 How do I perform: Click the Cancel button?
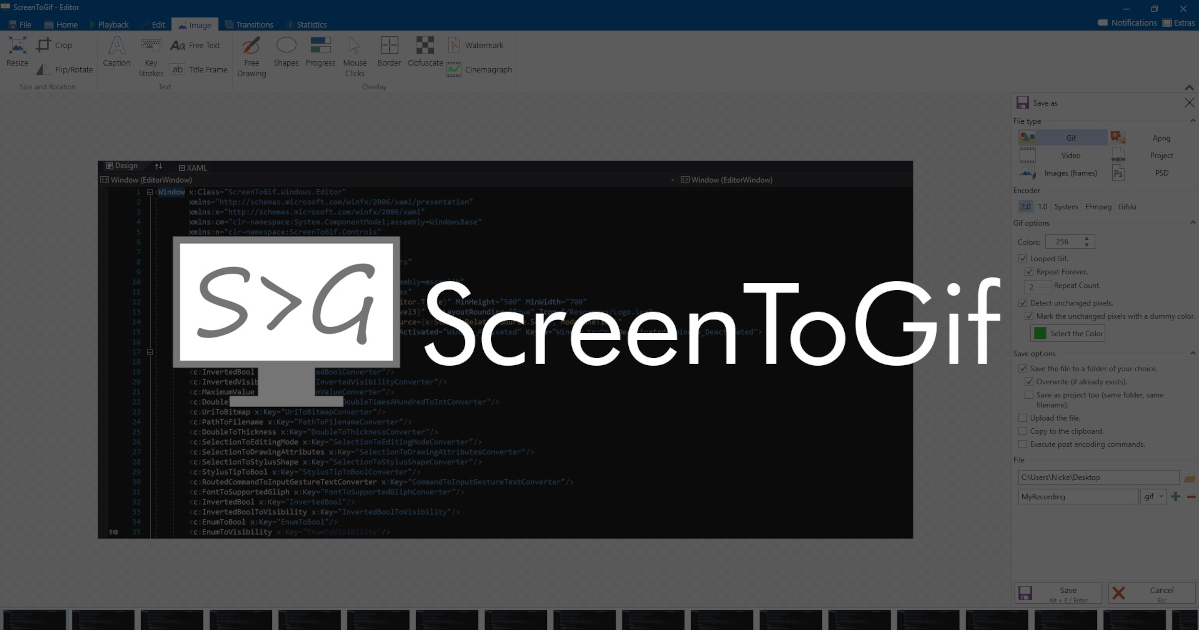tap(1152, 593)
